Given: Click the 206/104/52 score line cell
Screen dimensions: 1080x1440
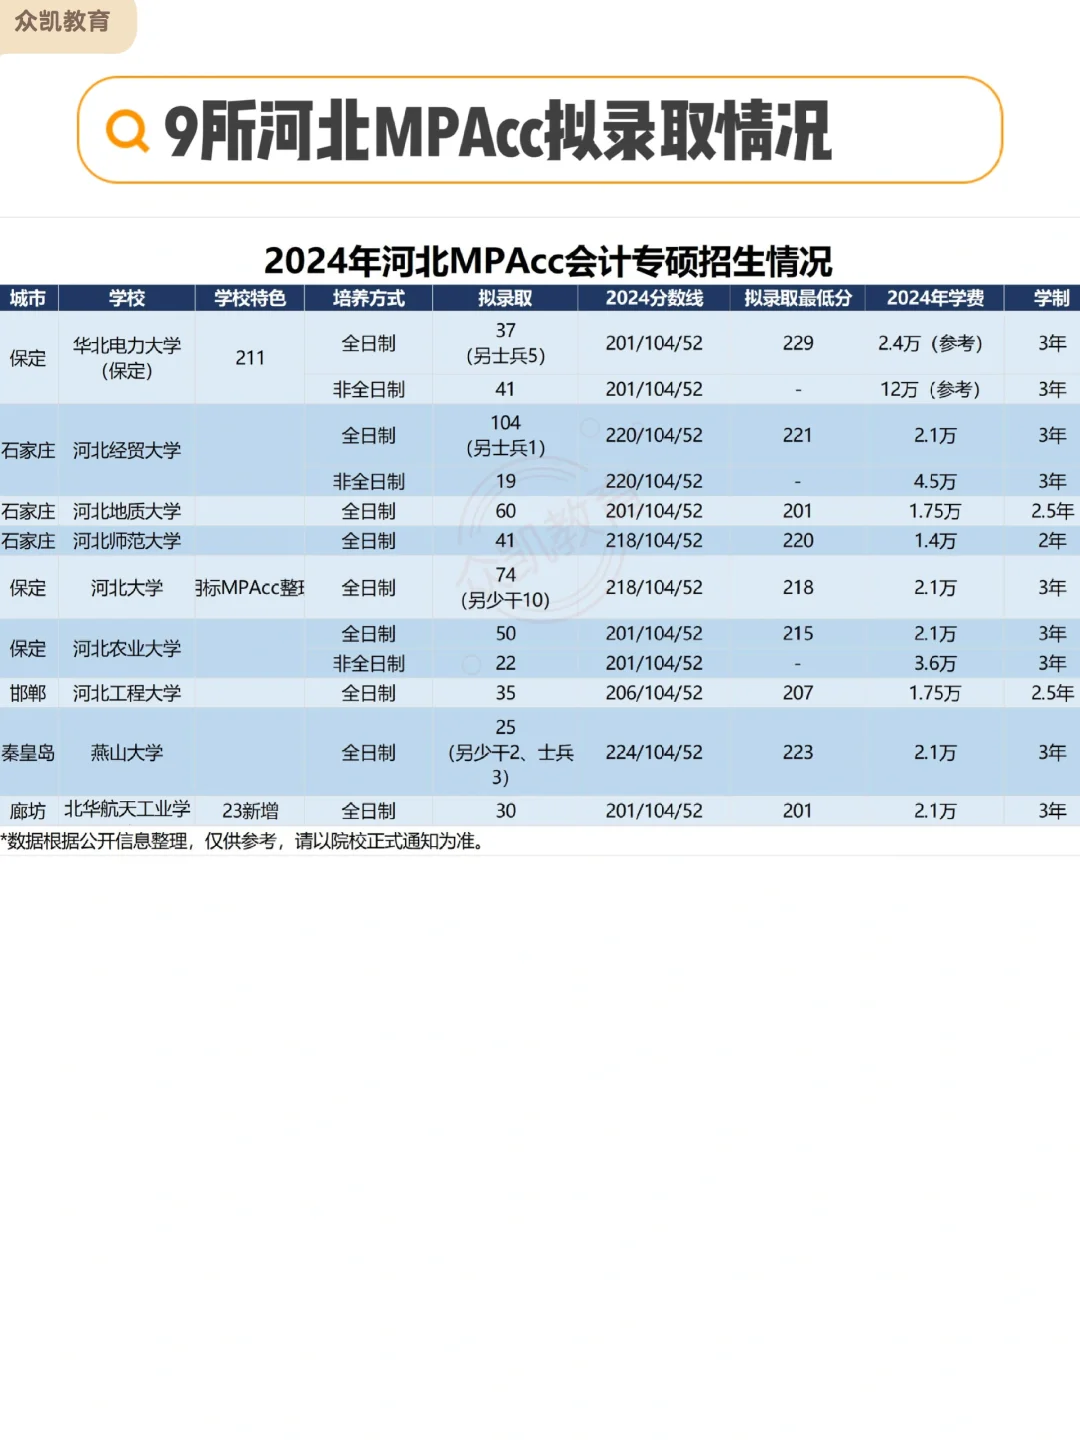Looking at the screenshot, I should [x=654, y=693].
